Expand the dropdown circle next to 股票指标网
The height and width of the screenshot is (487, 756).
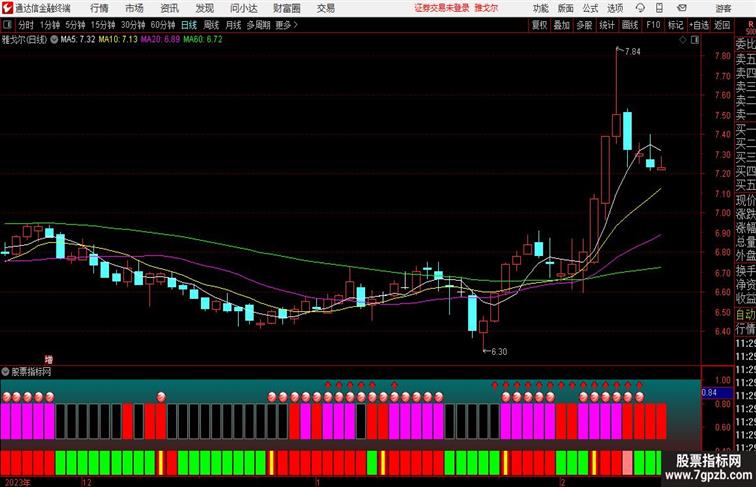coord(5,372)
